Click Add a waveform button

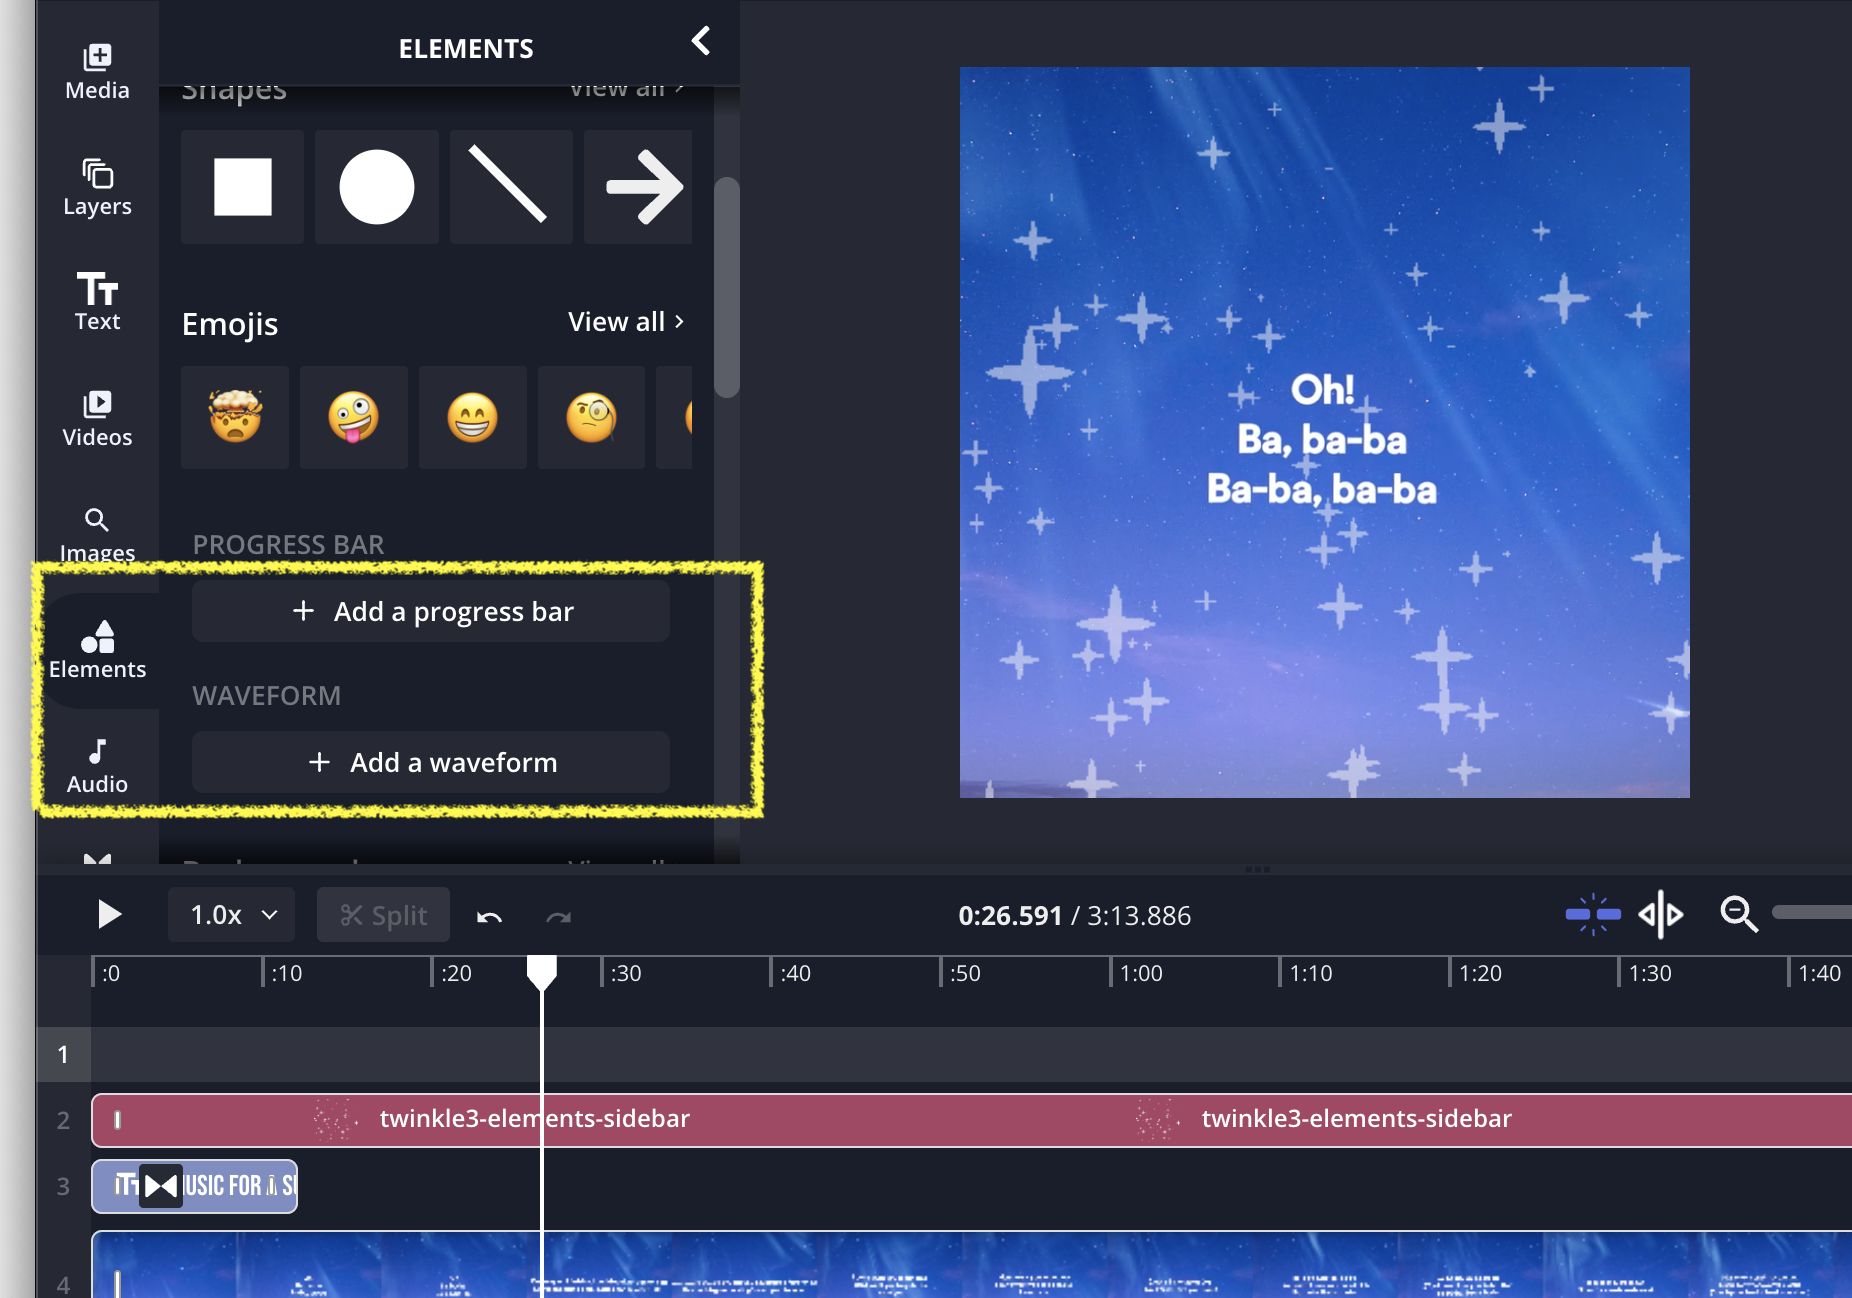431,762
